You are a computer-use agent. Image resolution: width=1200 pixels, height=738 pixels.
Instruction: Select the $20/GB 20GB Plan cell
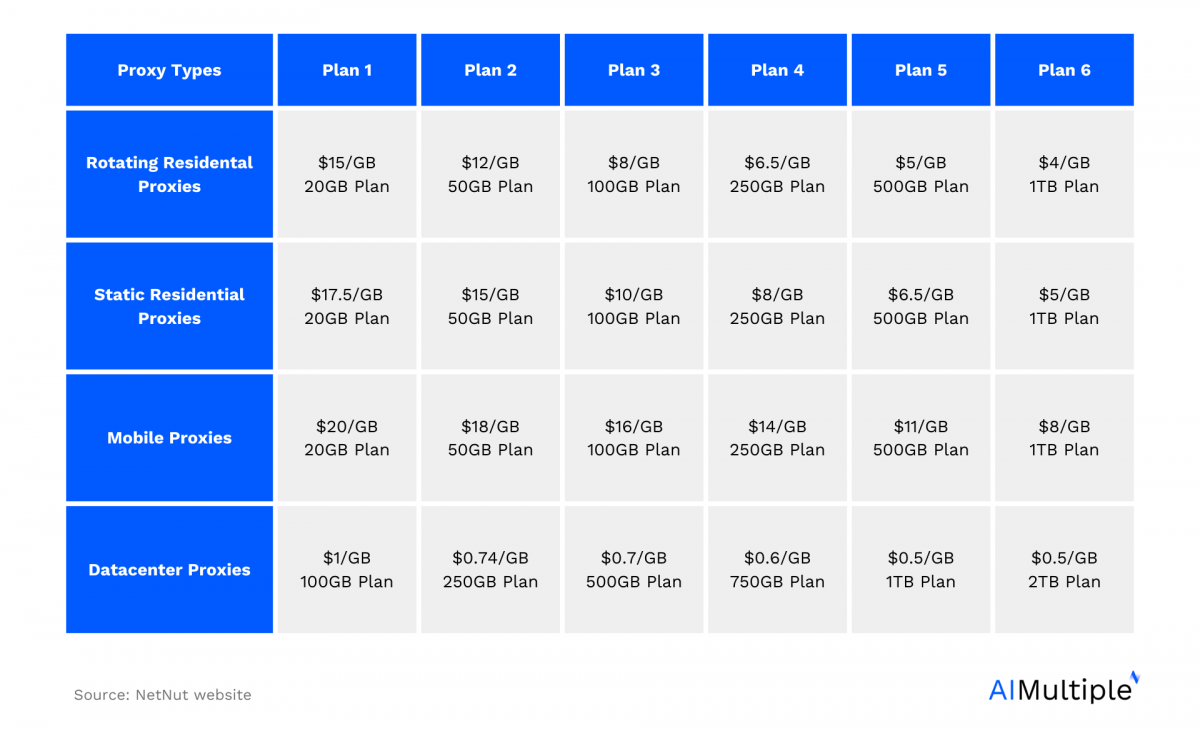(x=347, y=438)
